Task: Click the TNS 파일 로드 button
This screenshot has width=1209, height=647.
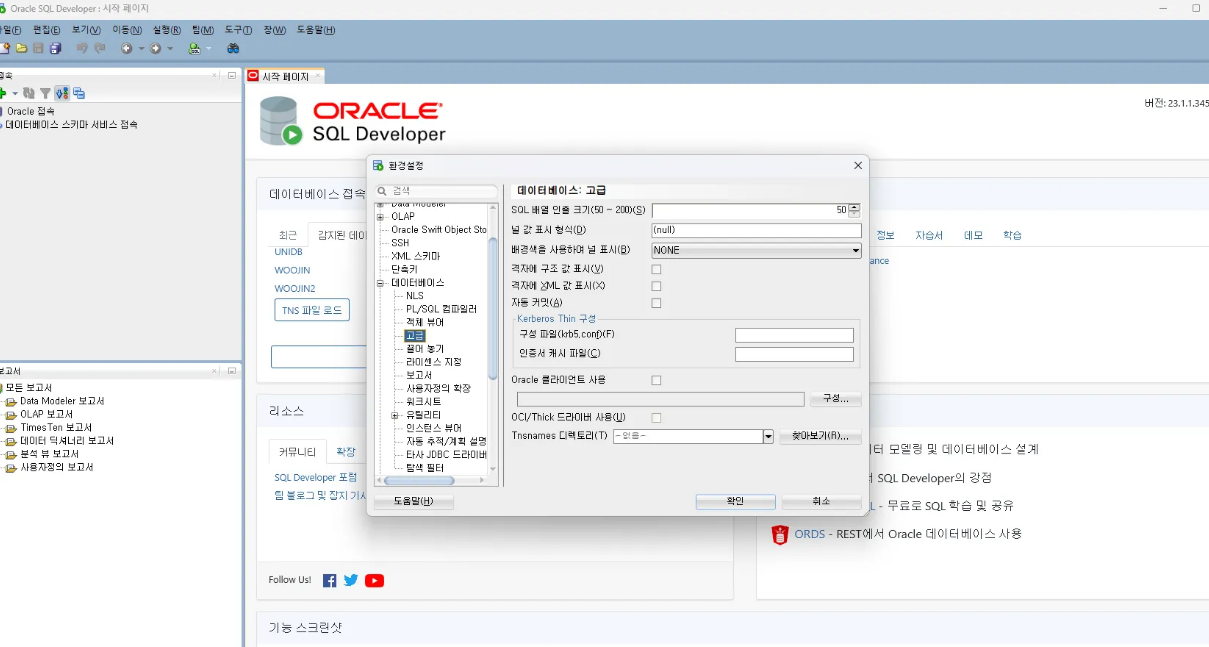Action: click(x=312, y=310)
